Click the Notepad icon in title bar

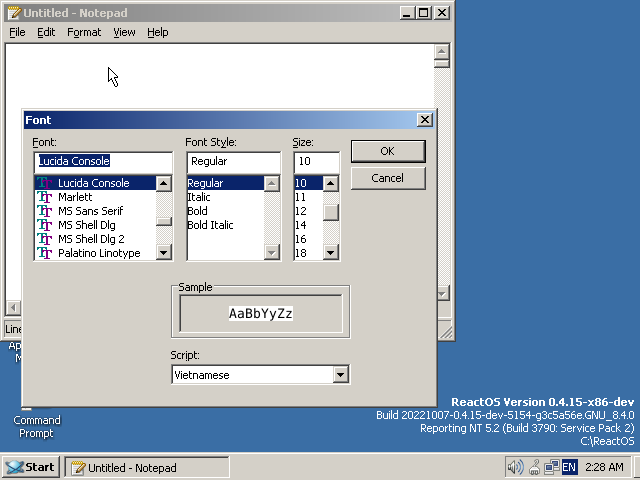pyautogui.click(x=14, y=12)
